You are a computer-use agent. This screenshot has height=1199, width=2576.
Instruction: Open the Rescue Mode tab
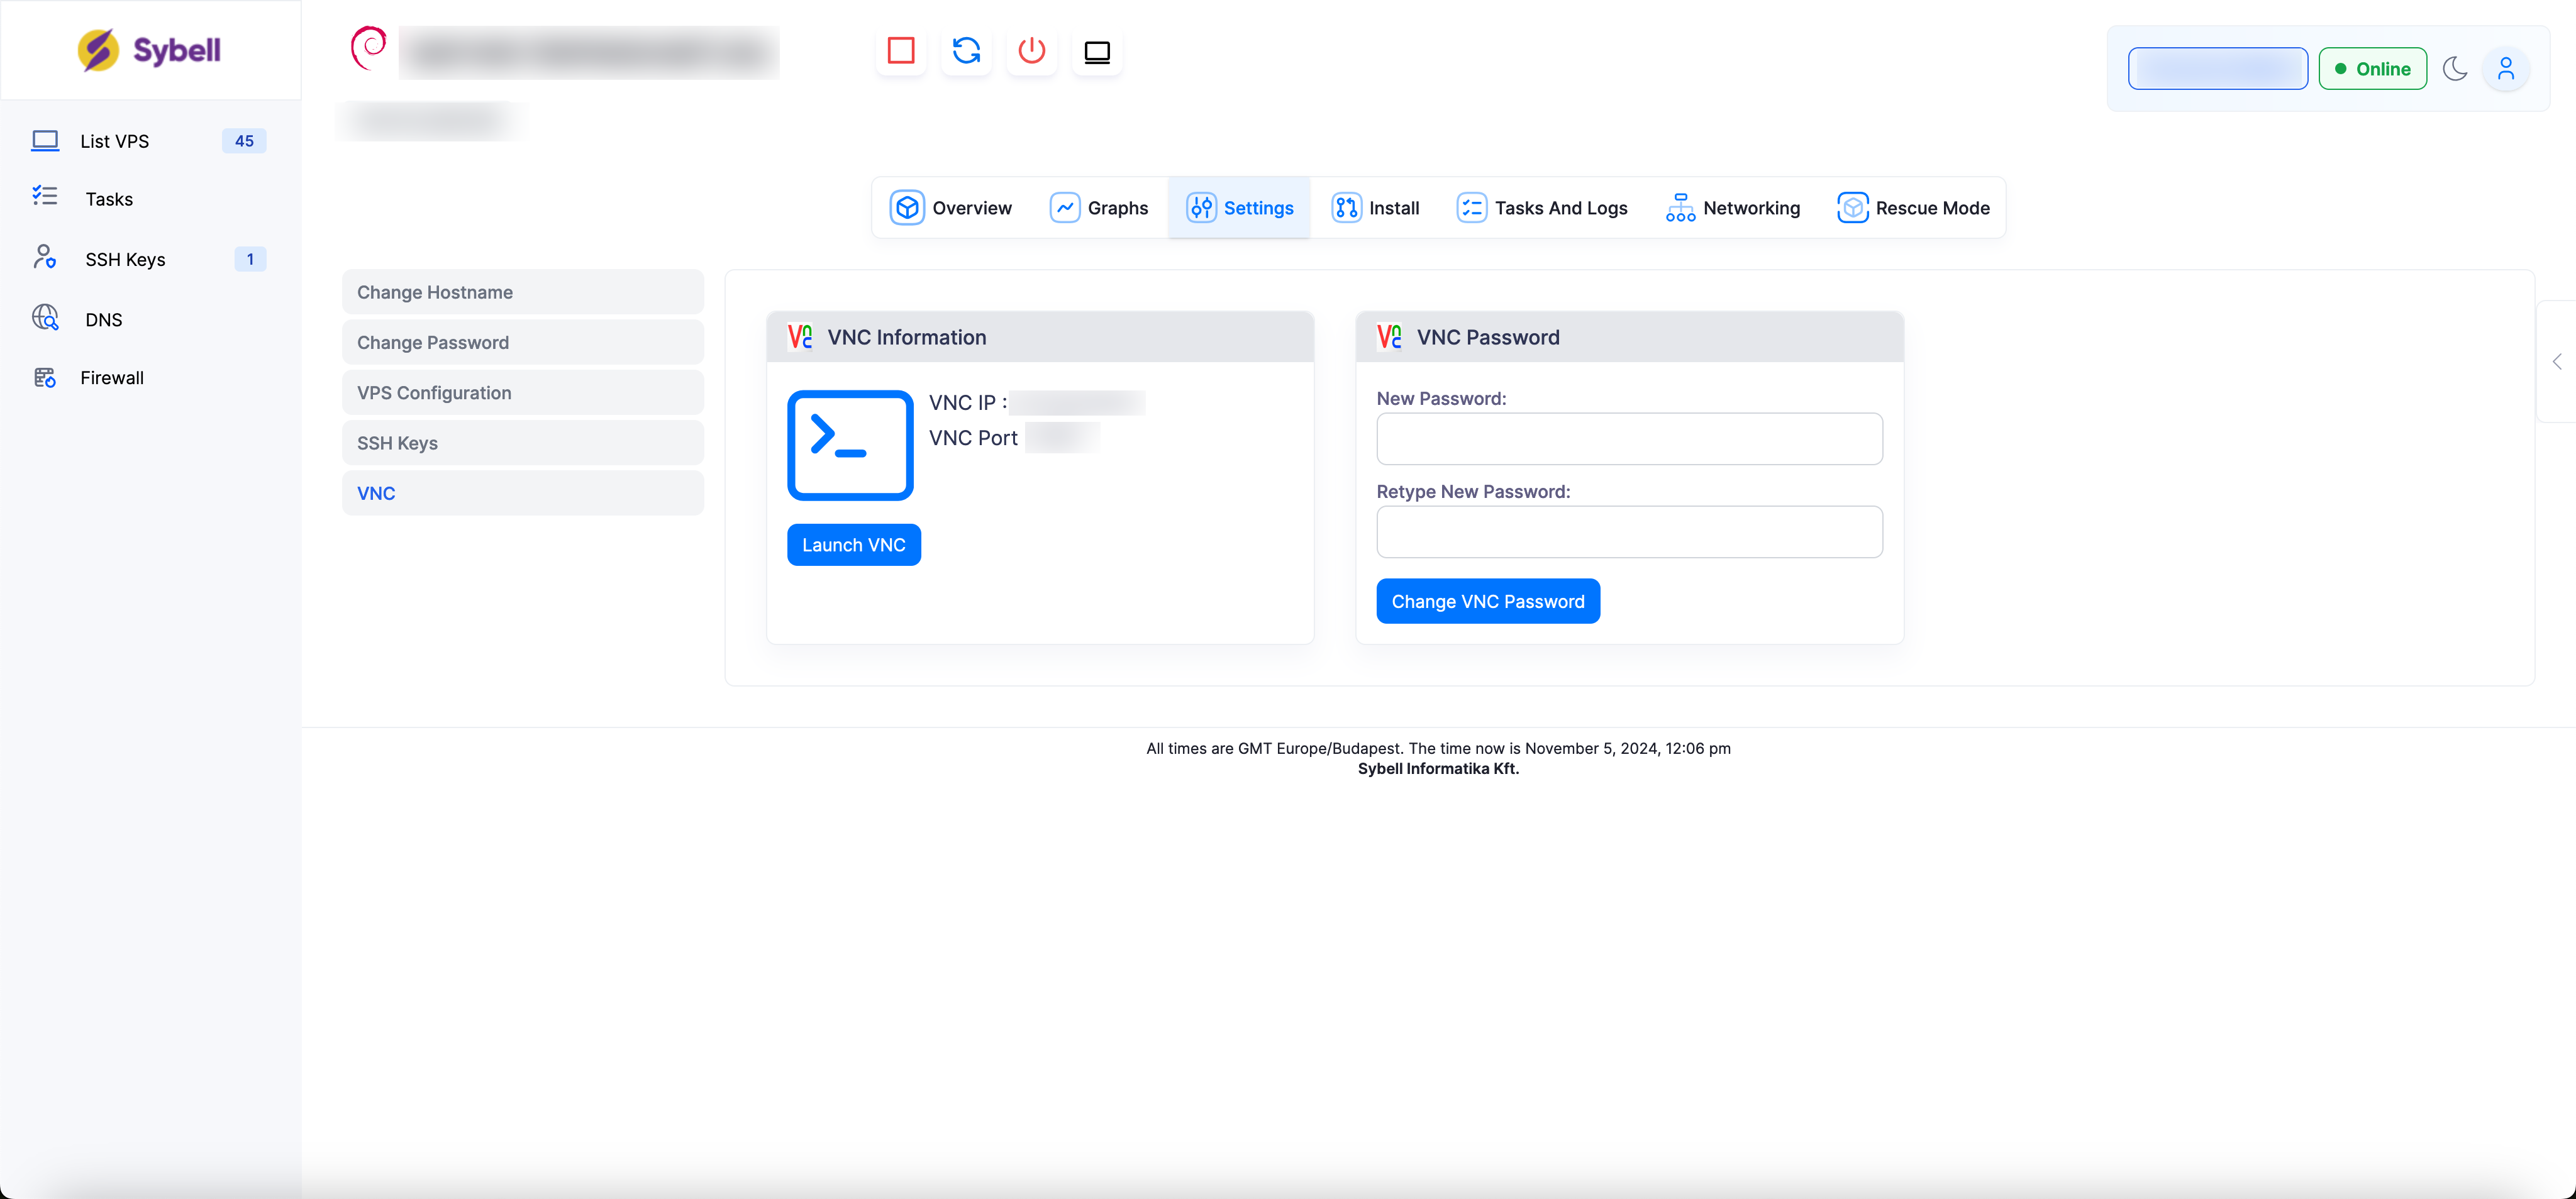click(x=1913, y=208)
